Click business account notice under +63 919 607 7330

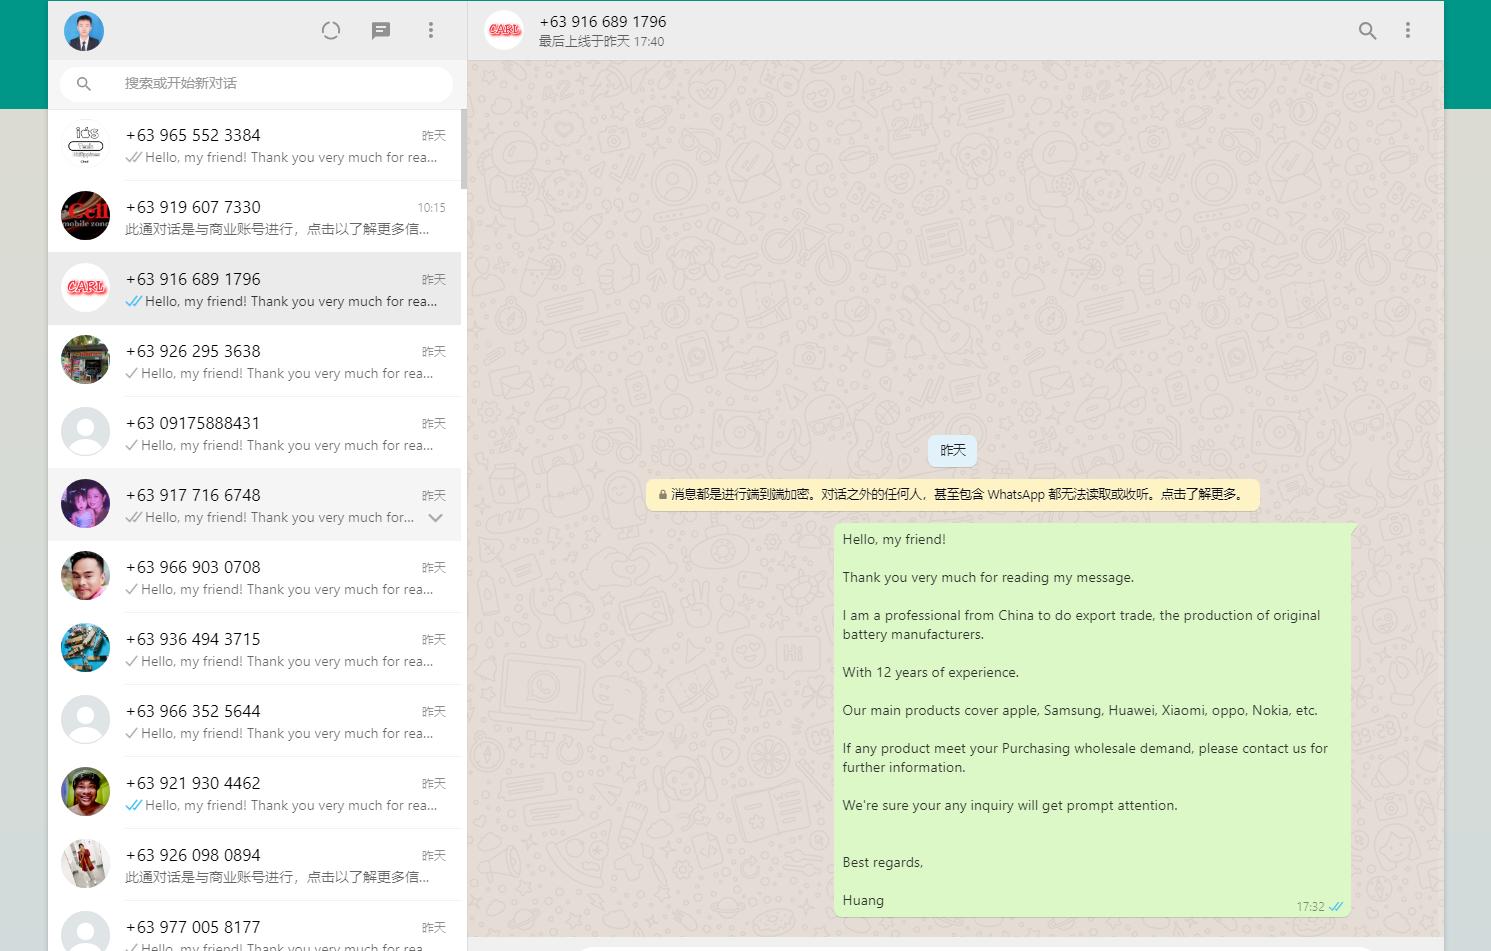[x=277, y=229]
